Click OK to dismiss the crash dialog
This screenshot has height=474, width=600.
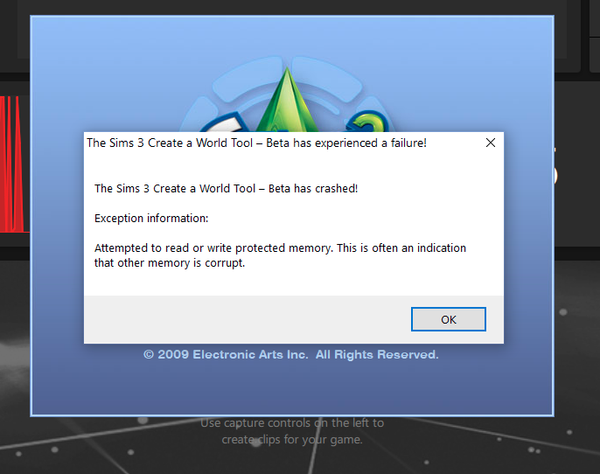click(448, 319)
